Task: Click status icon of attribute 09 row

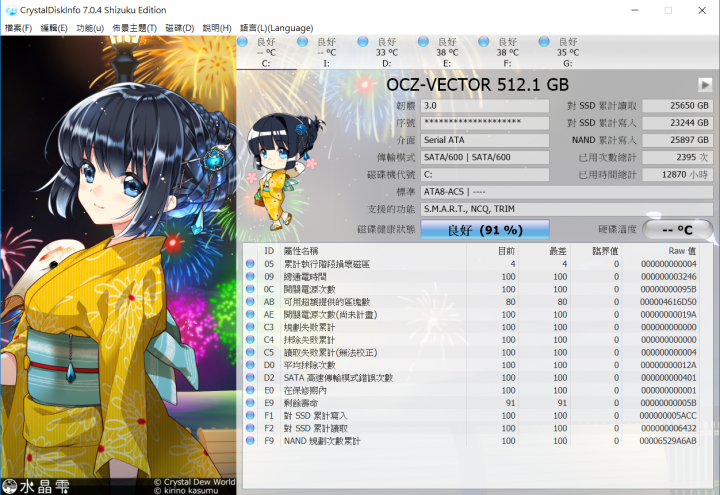Action: 250,276
